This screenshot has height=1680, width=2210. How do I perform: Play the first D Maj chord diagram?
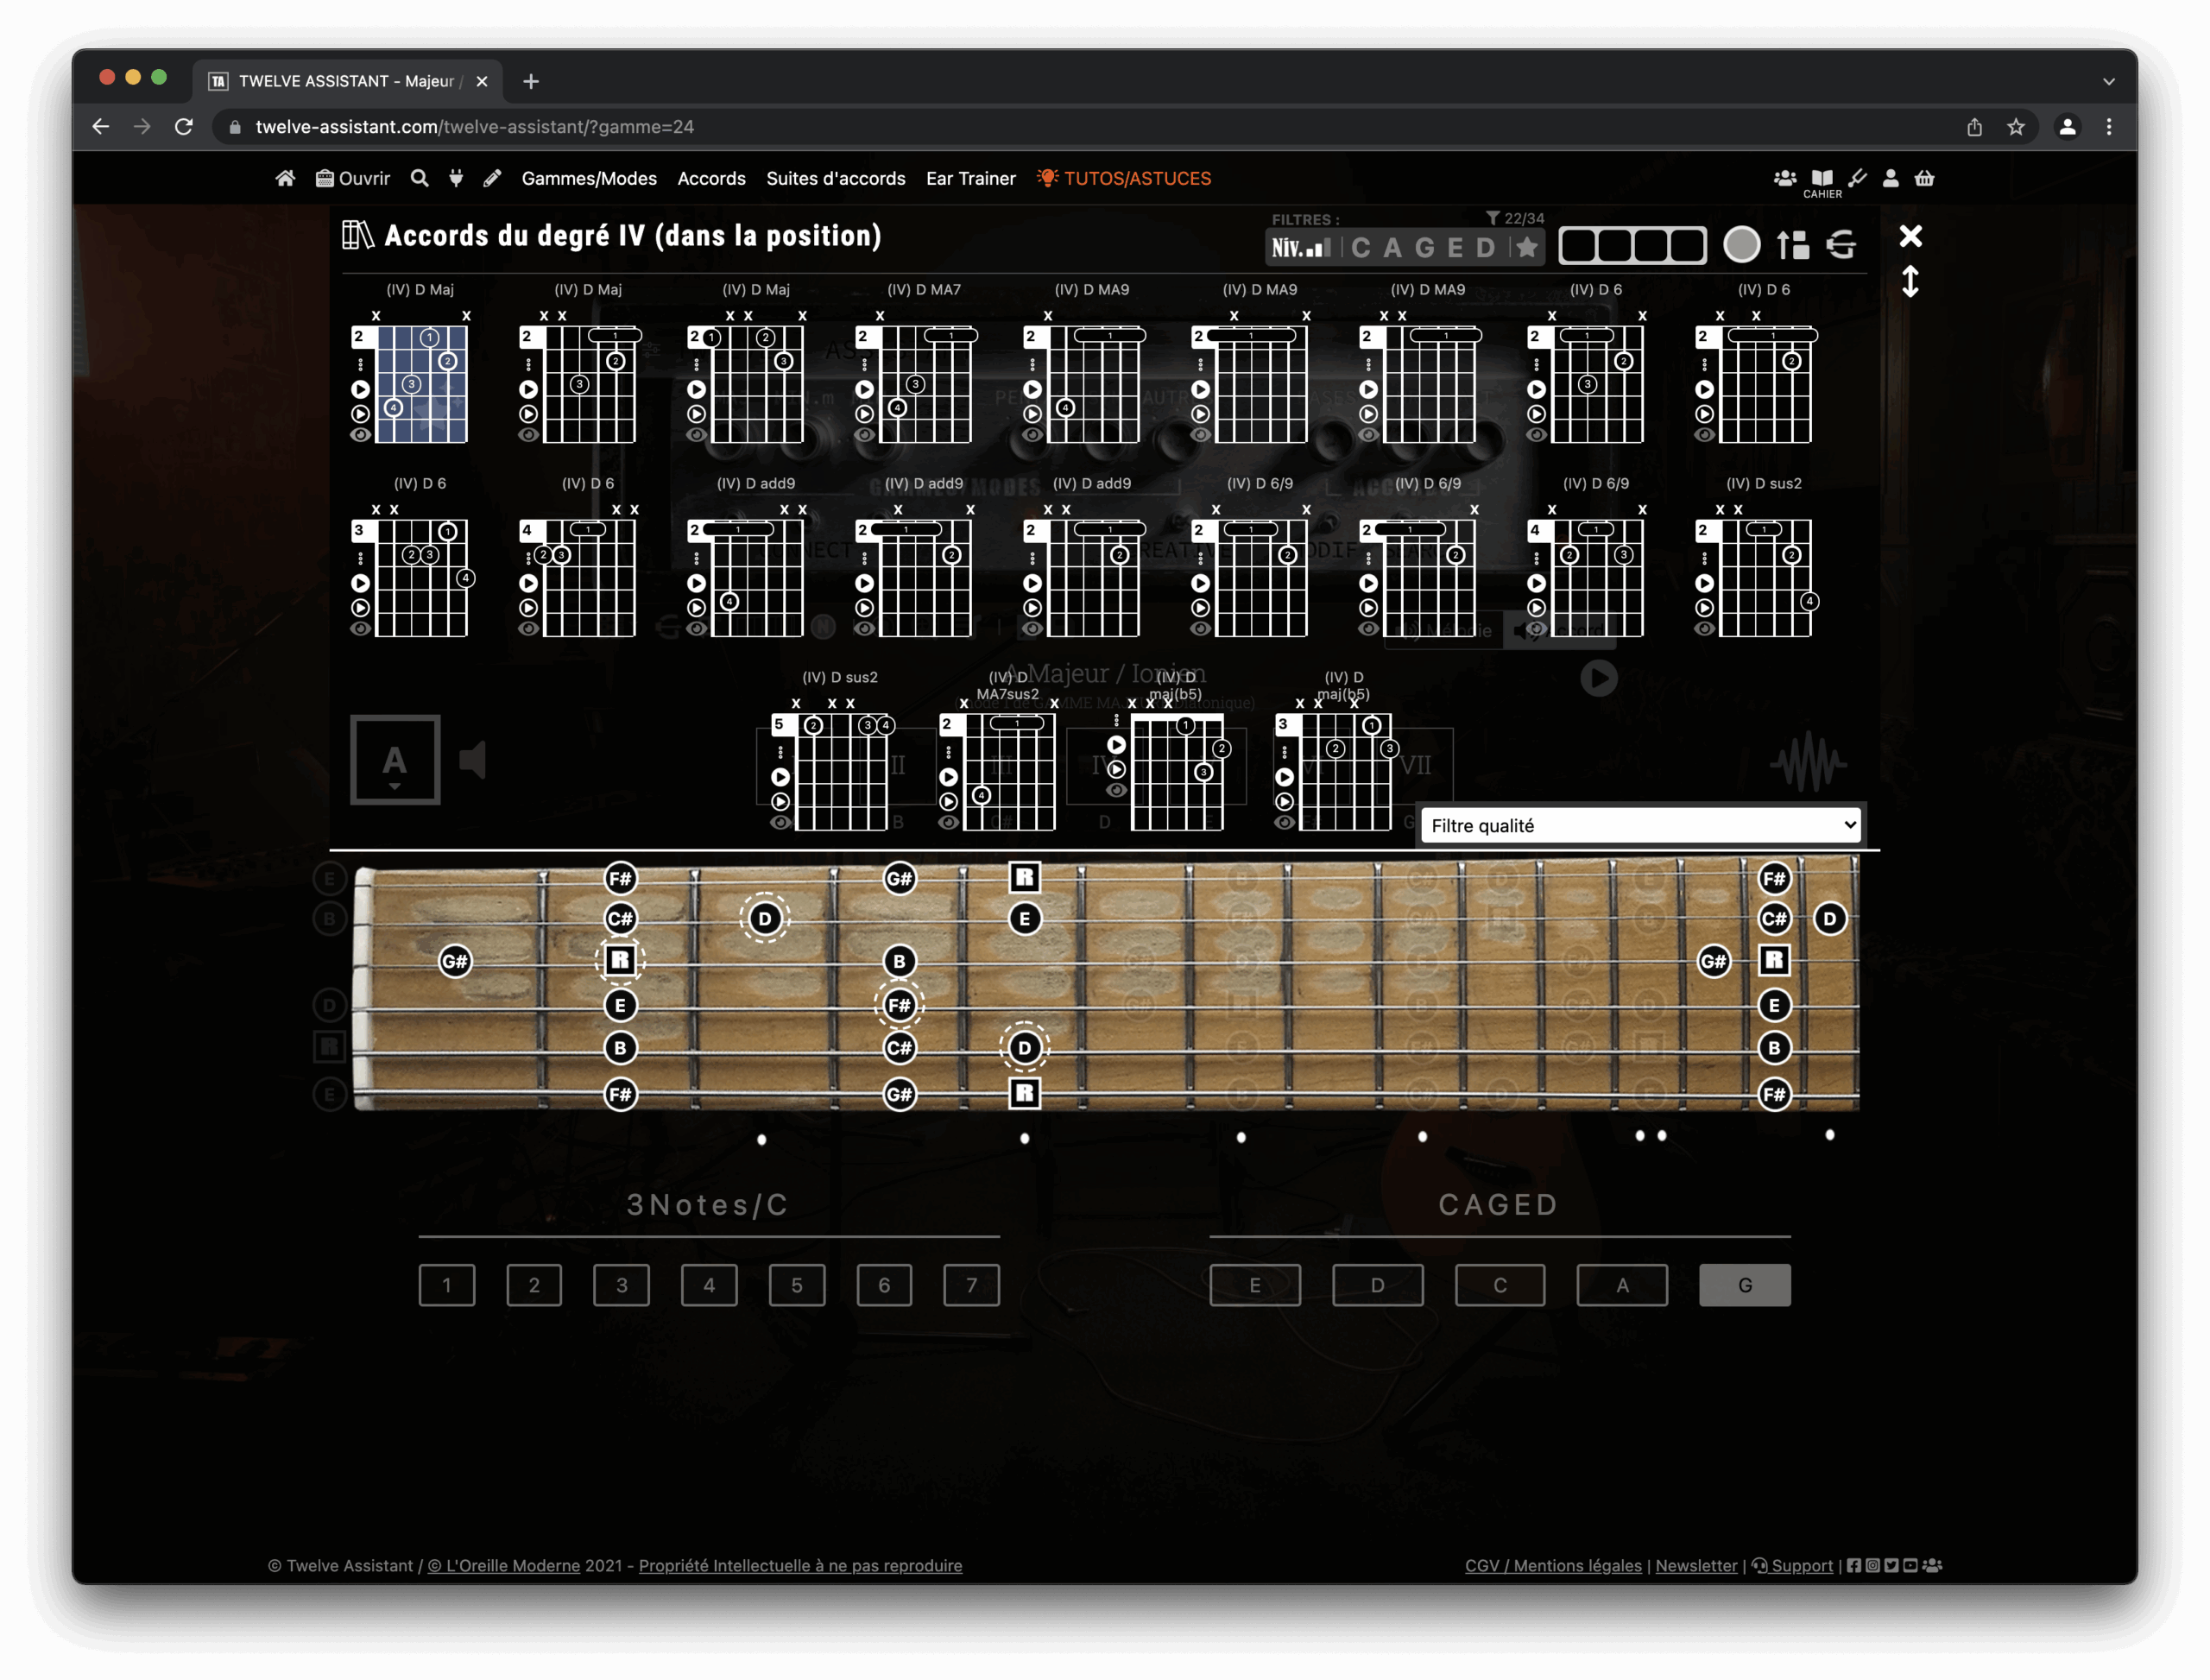tap(361, 389)
